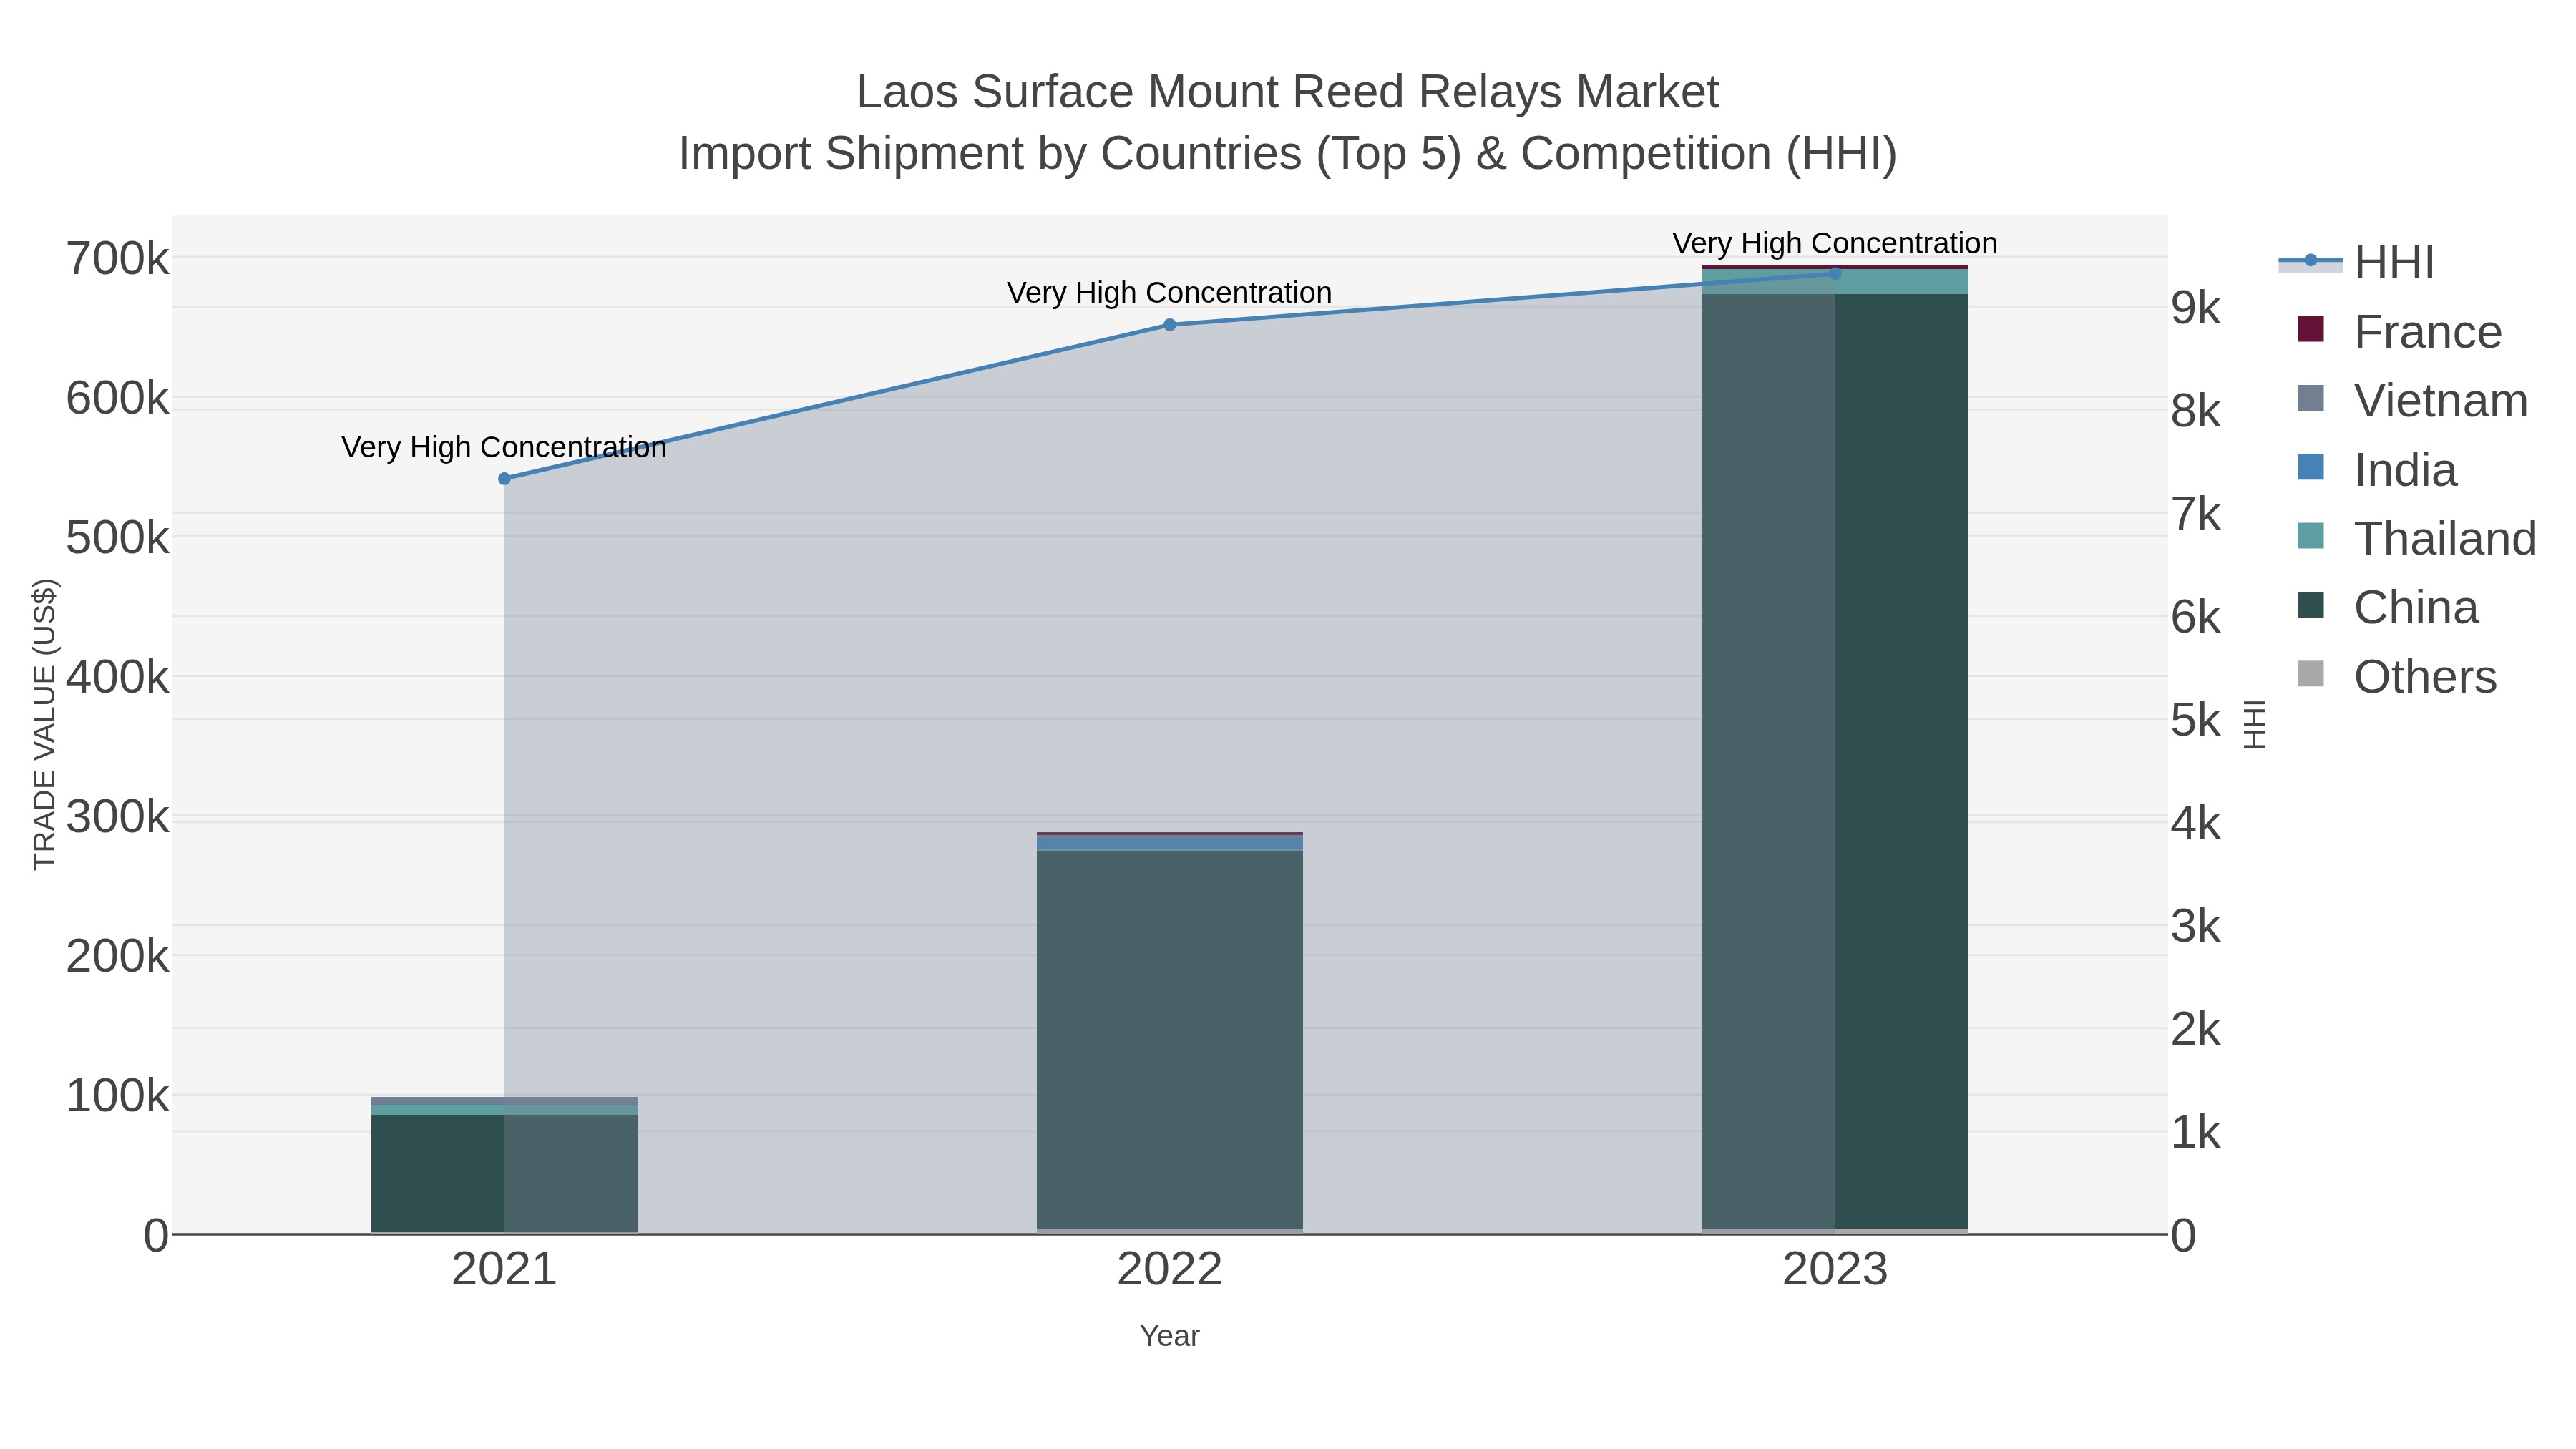Click the 'Very High Concentration' annotation above 2021
Image resolution: width=2576 pixels, height=1449 pixels.
pyautogui.click(x=504, y=448)
